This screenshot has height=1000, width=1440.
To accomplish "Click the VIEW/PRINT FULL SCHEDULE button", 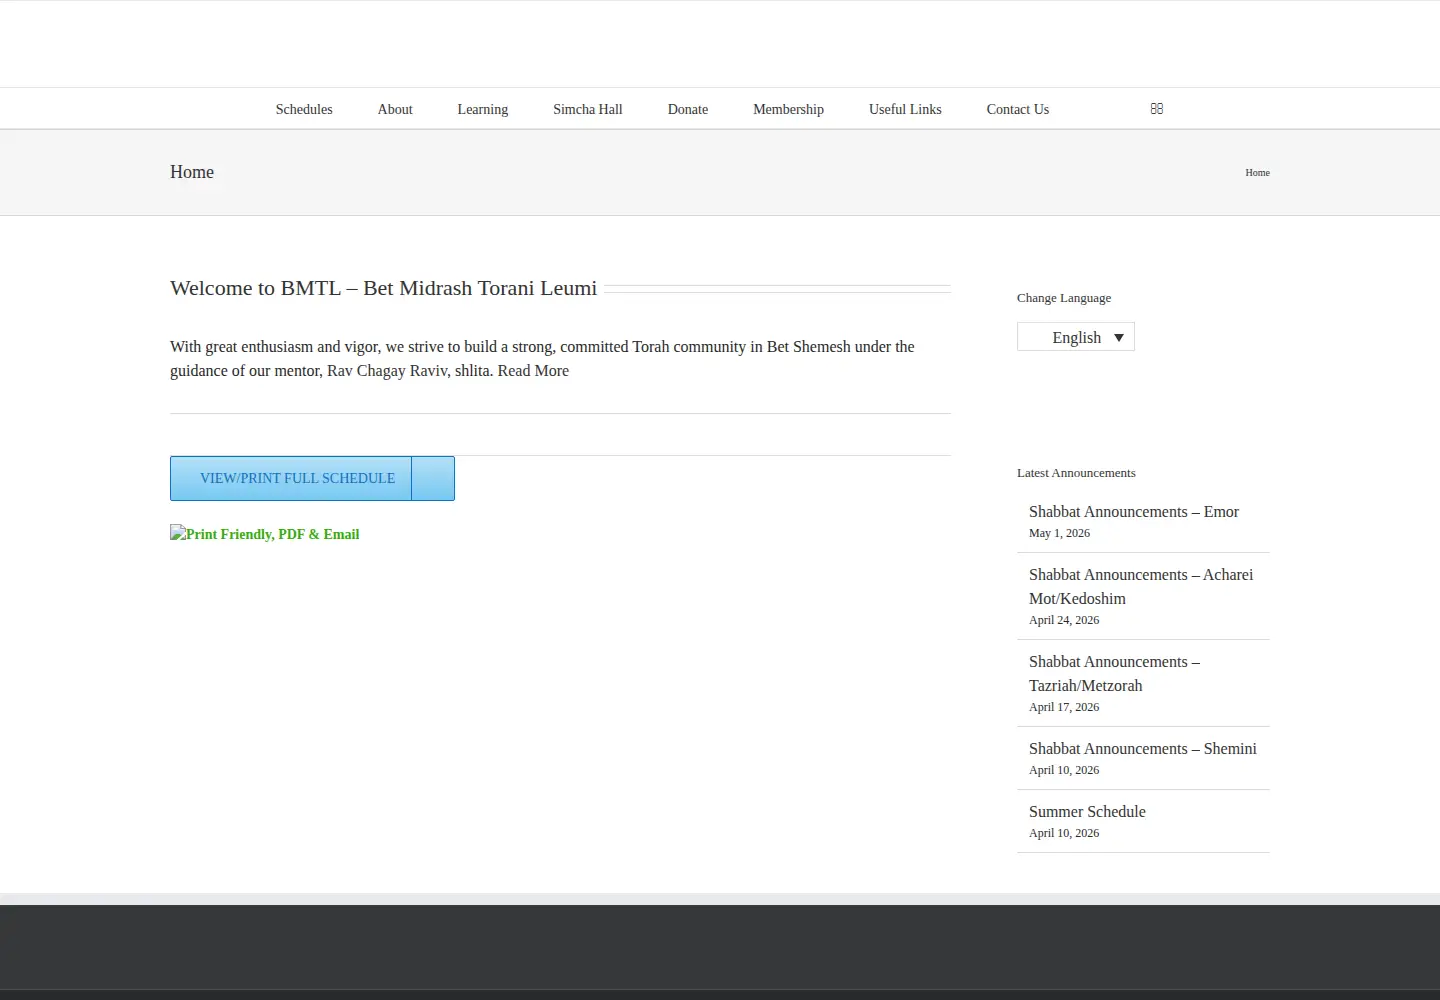I will [312, 478].
